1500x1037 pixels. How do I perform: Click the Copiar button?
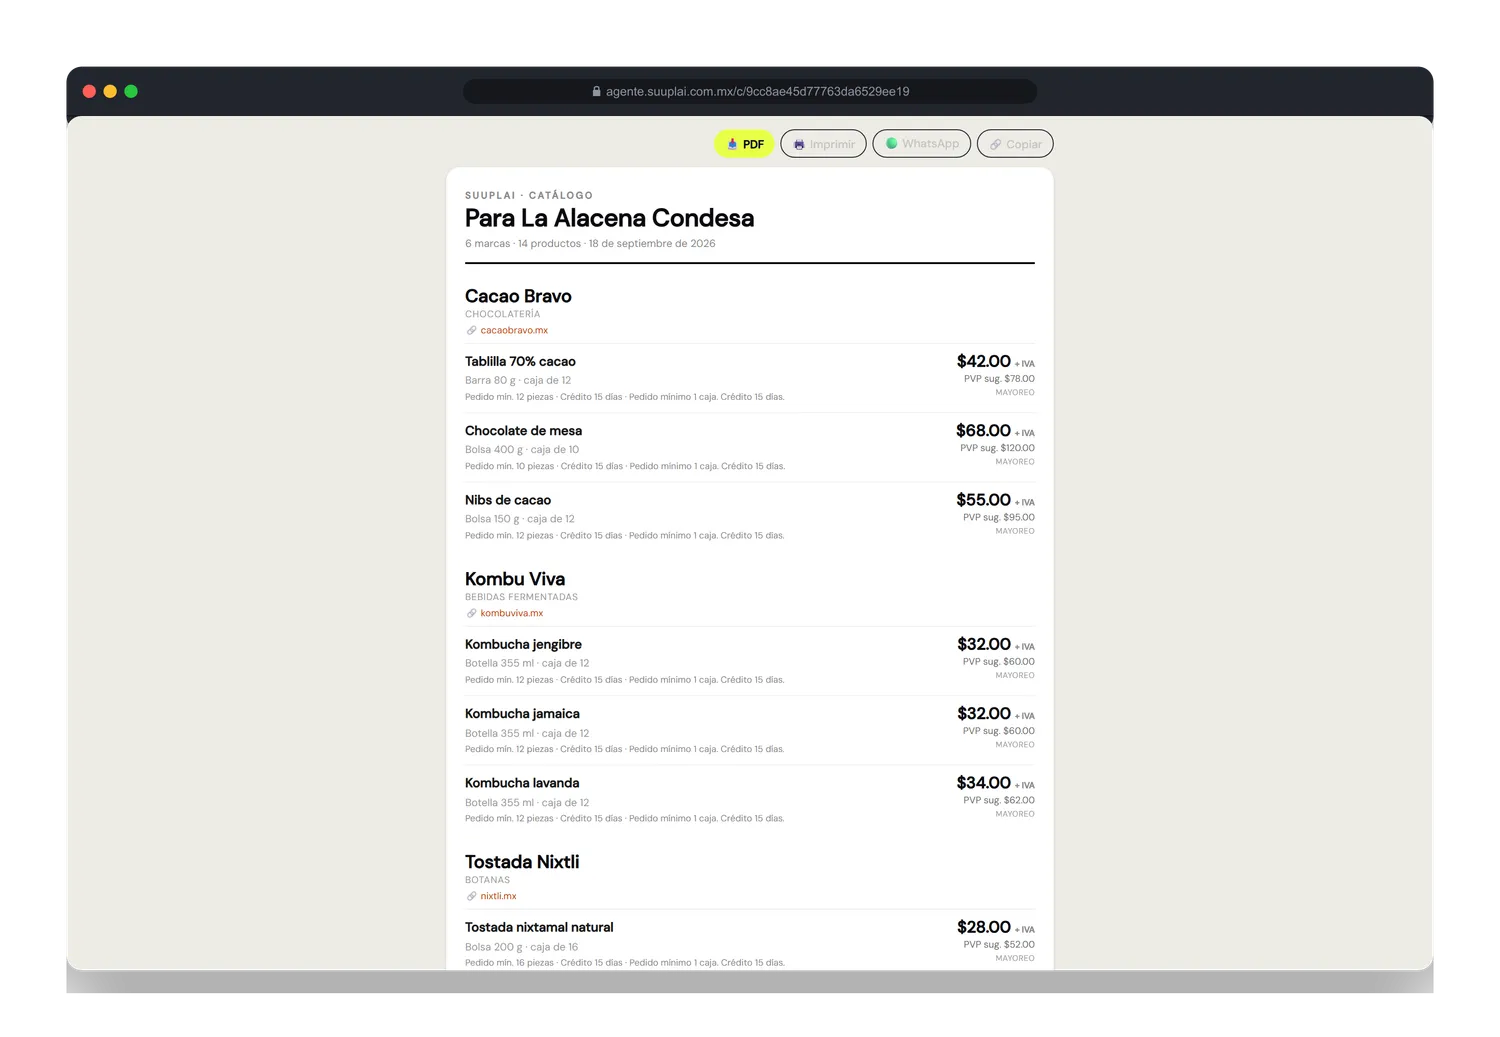(x=1015, y=144)
